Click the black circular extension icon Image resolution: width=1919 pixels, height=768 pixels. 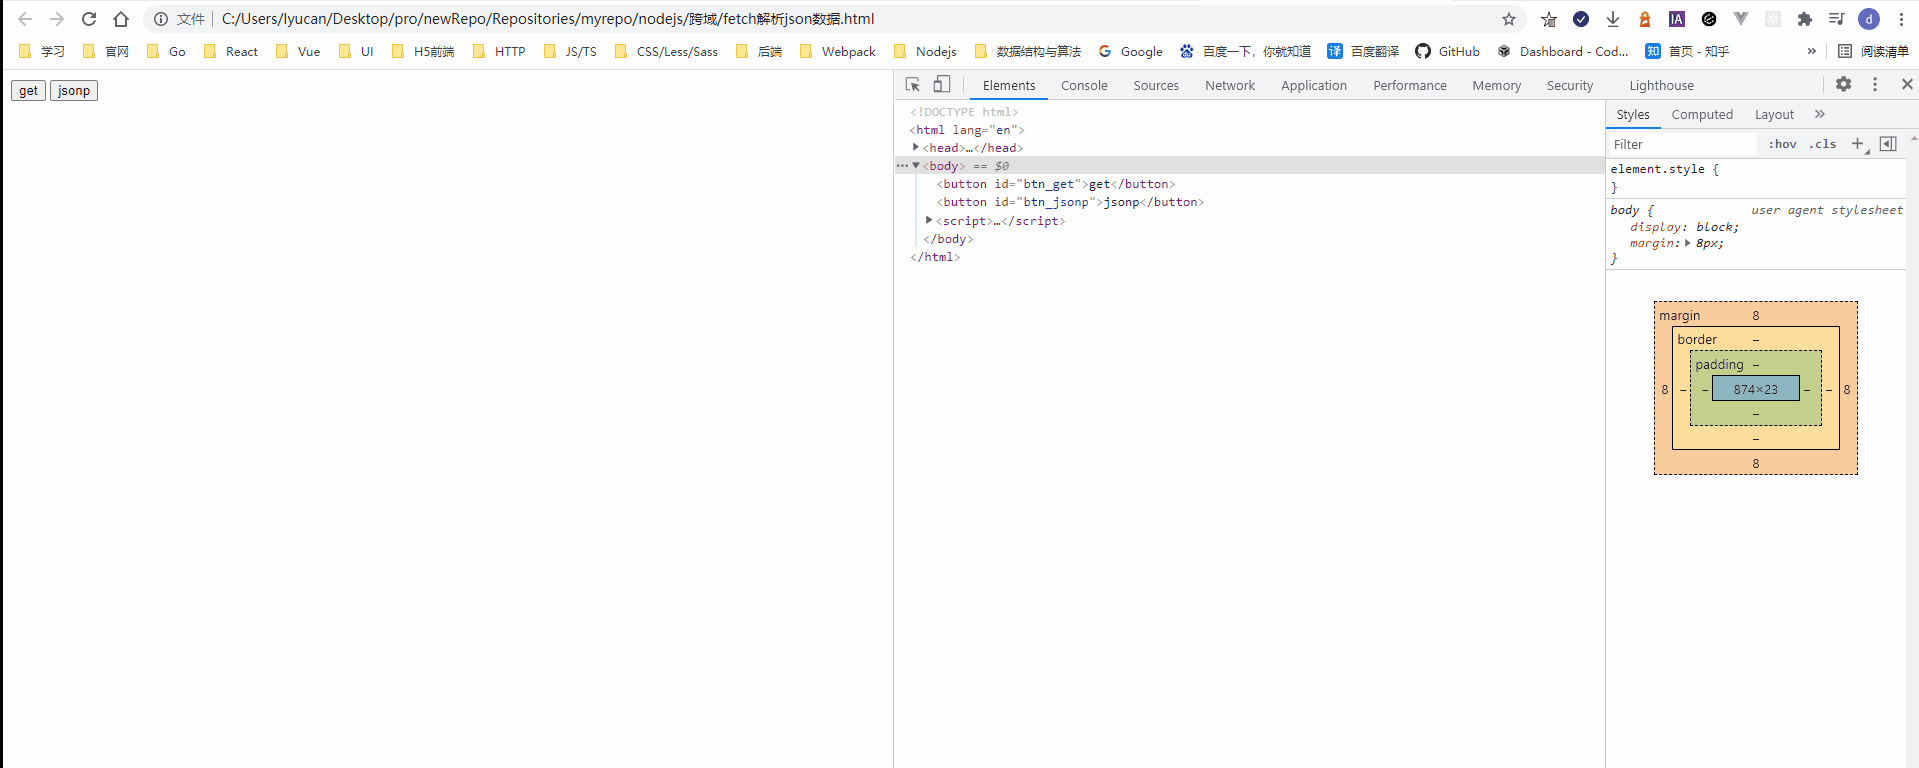tap(1709, 19)
